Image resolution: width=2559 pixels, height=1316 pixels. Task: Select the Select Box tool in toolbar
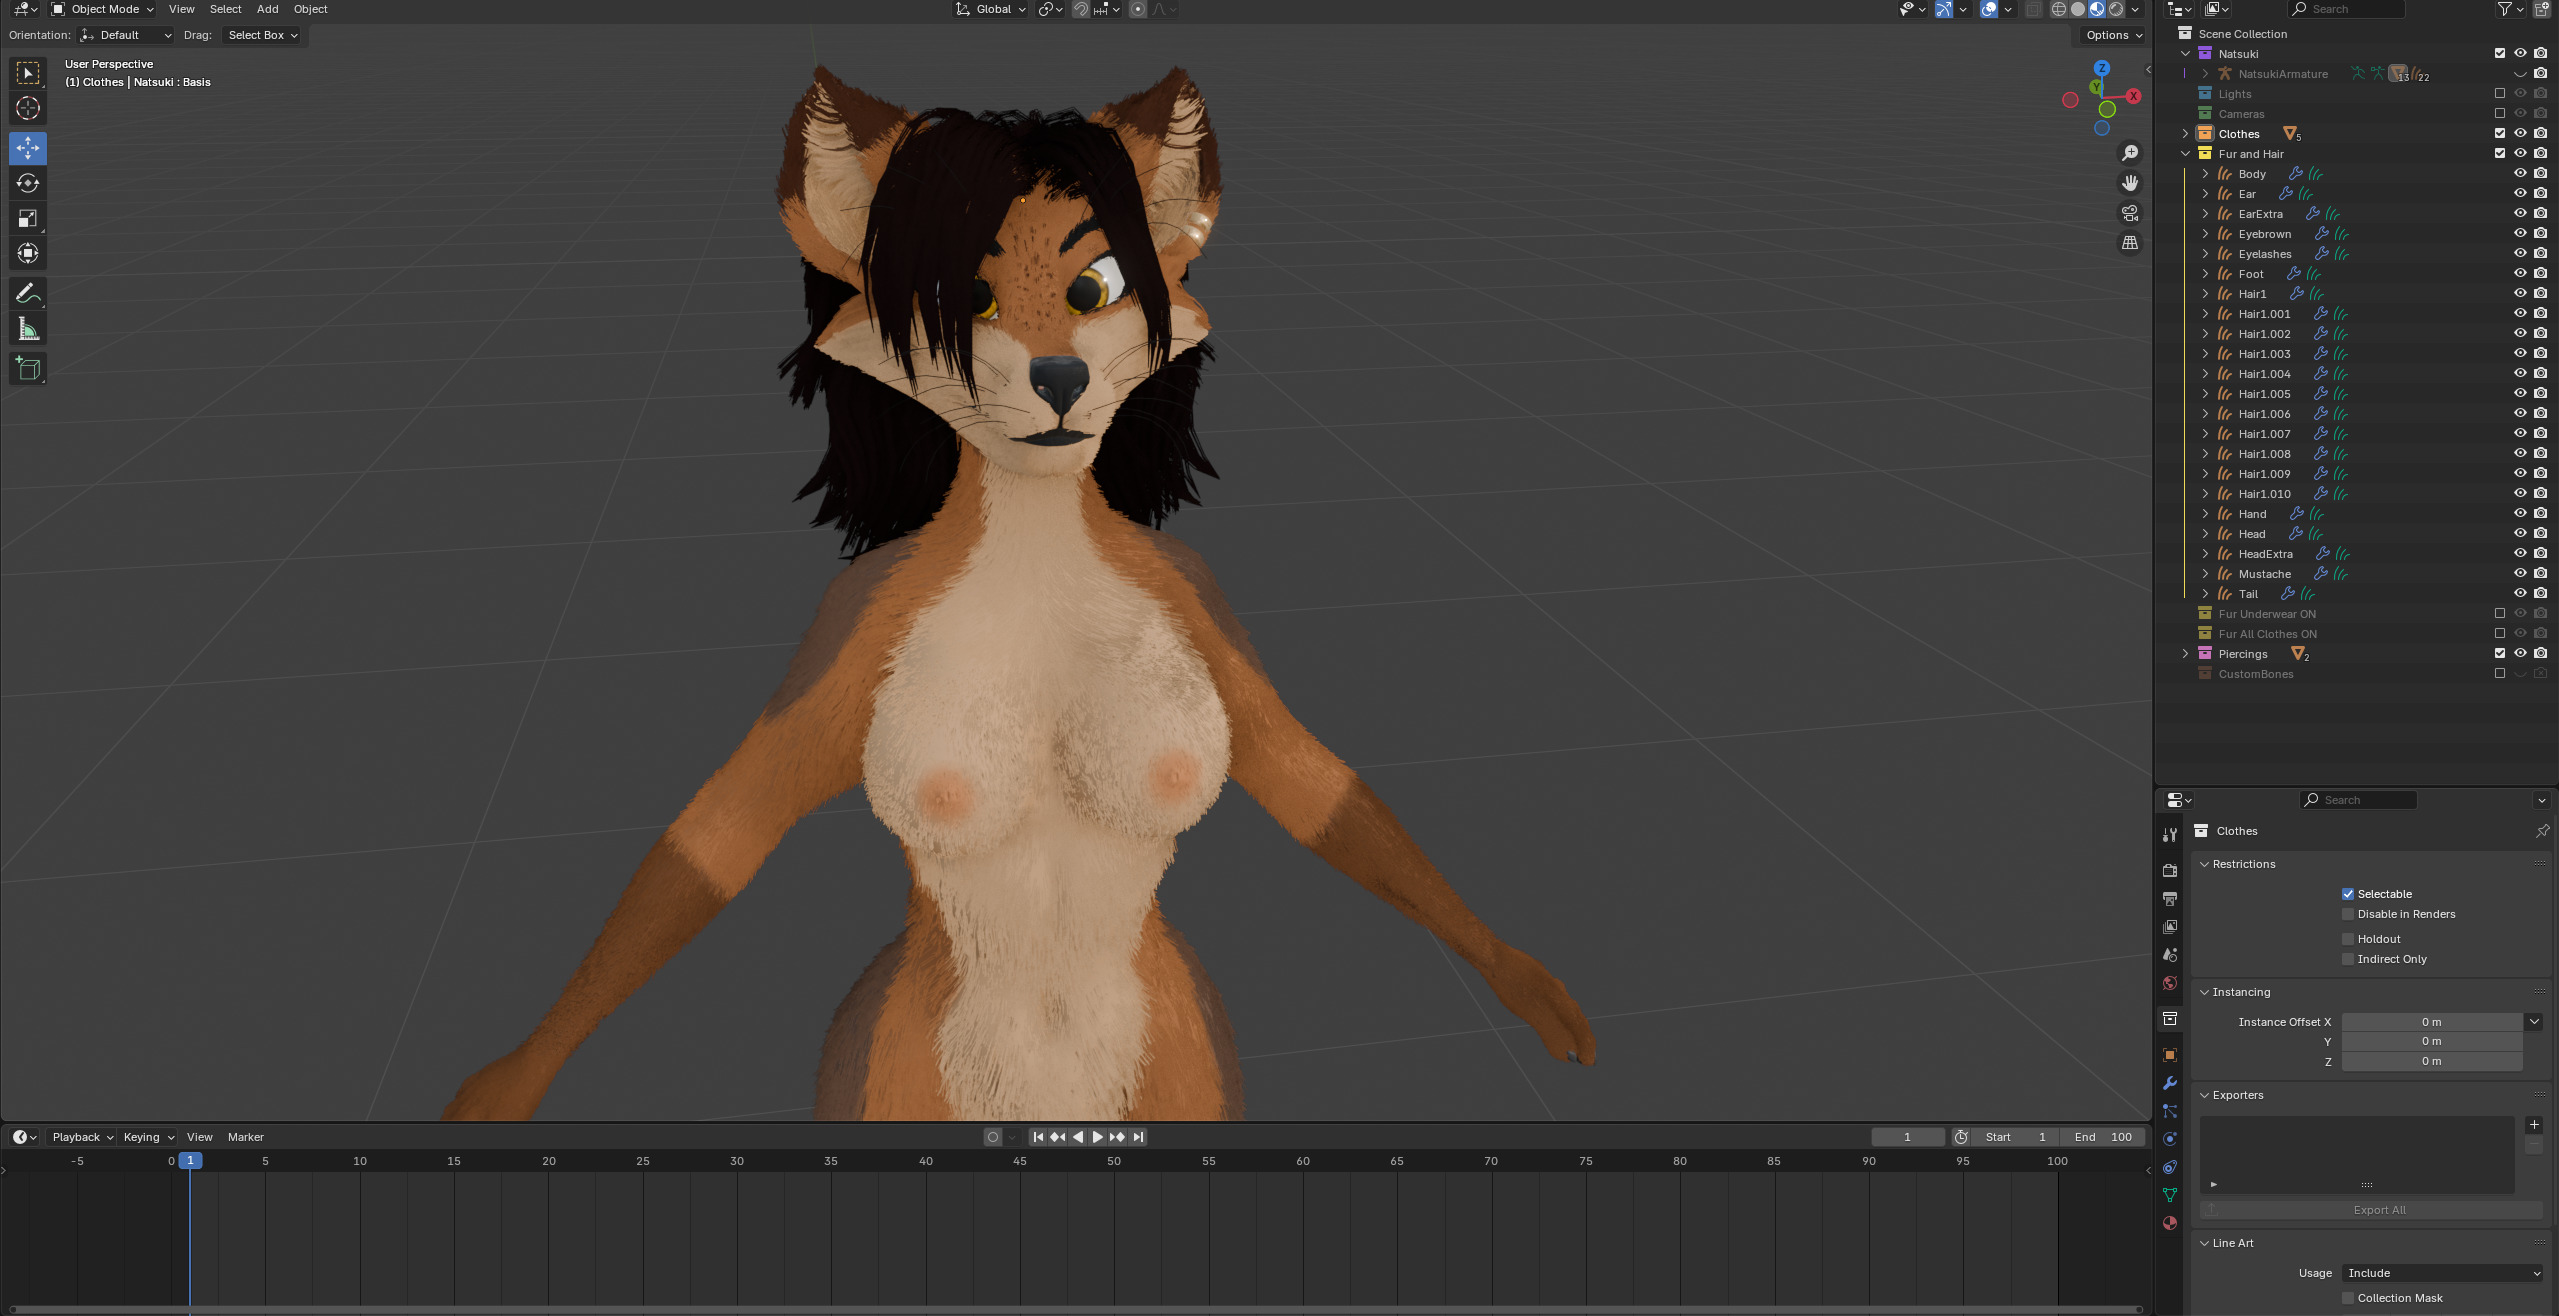[28, 73]
